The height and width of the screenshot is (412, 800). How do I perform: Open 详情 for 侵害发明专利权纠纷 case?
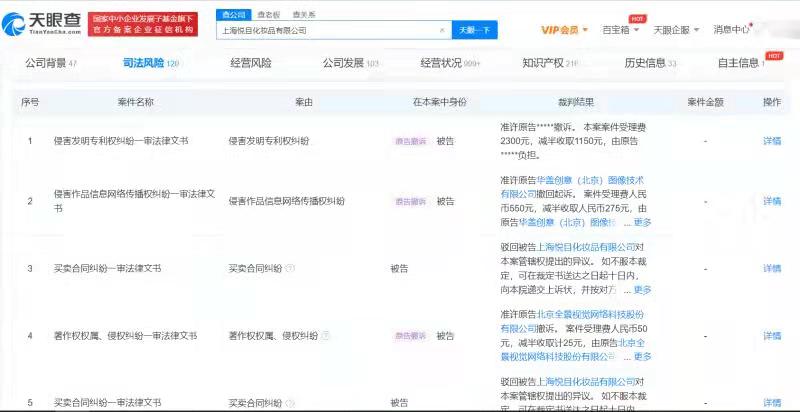coord(772,141)
